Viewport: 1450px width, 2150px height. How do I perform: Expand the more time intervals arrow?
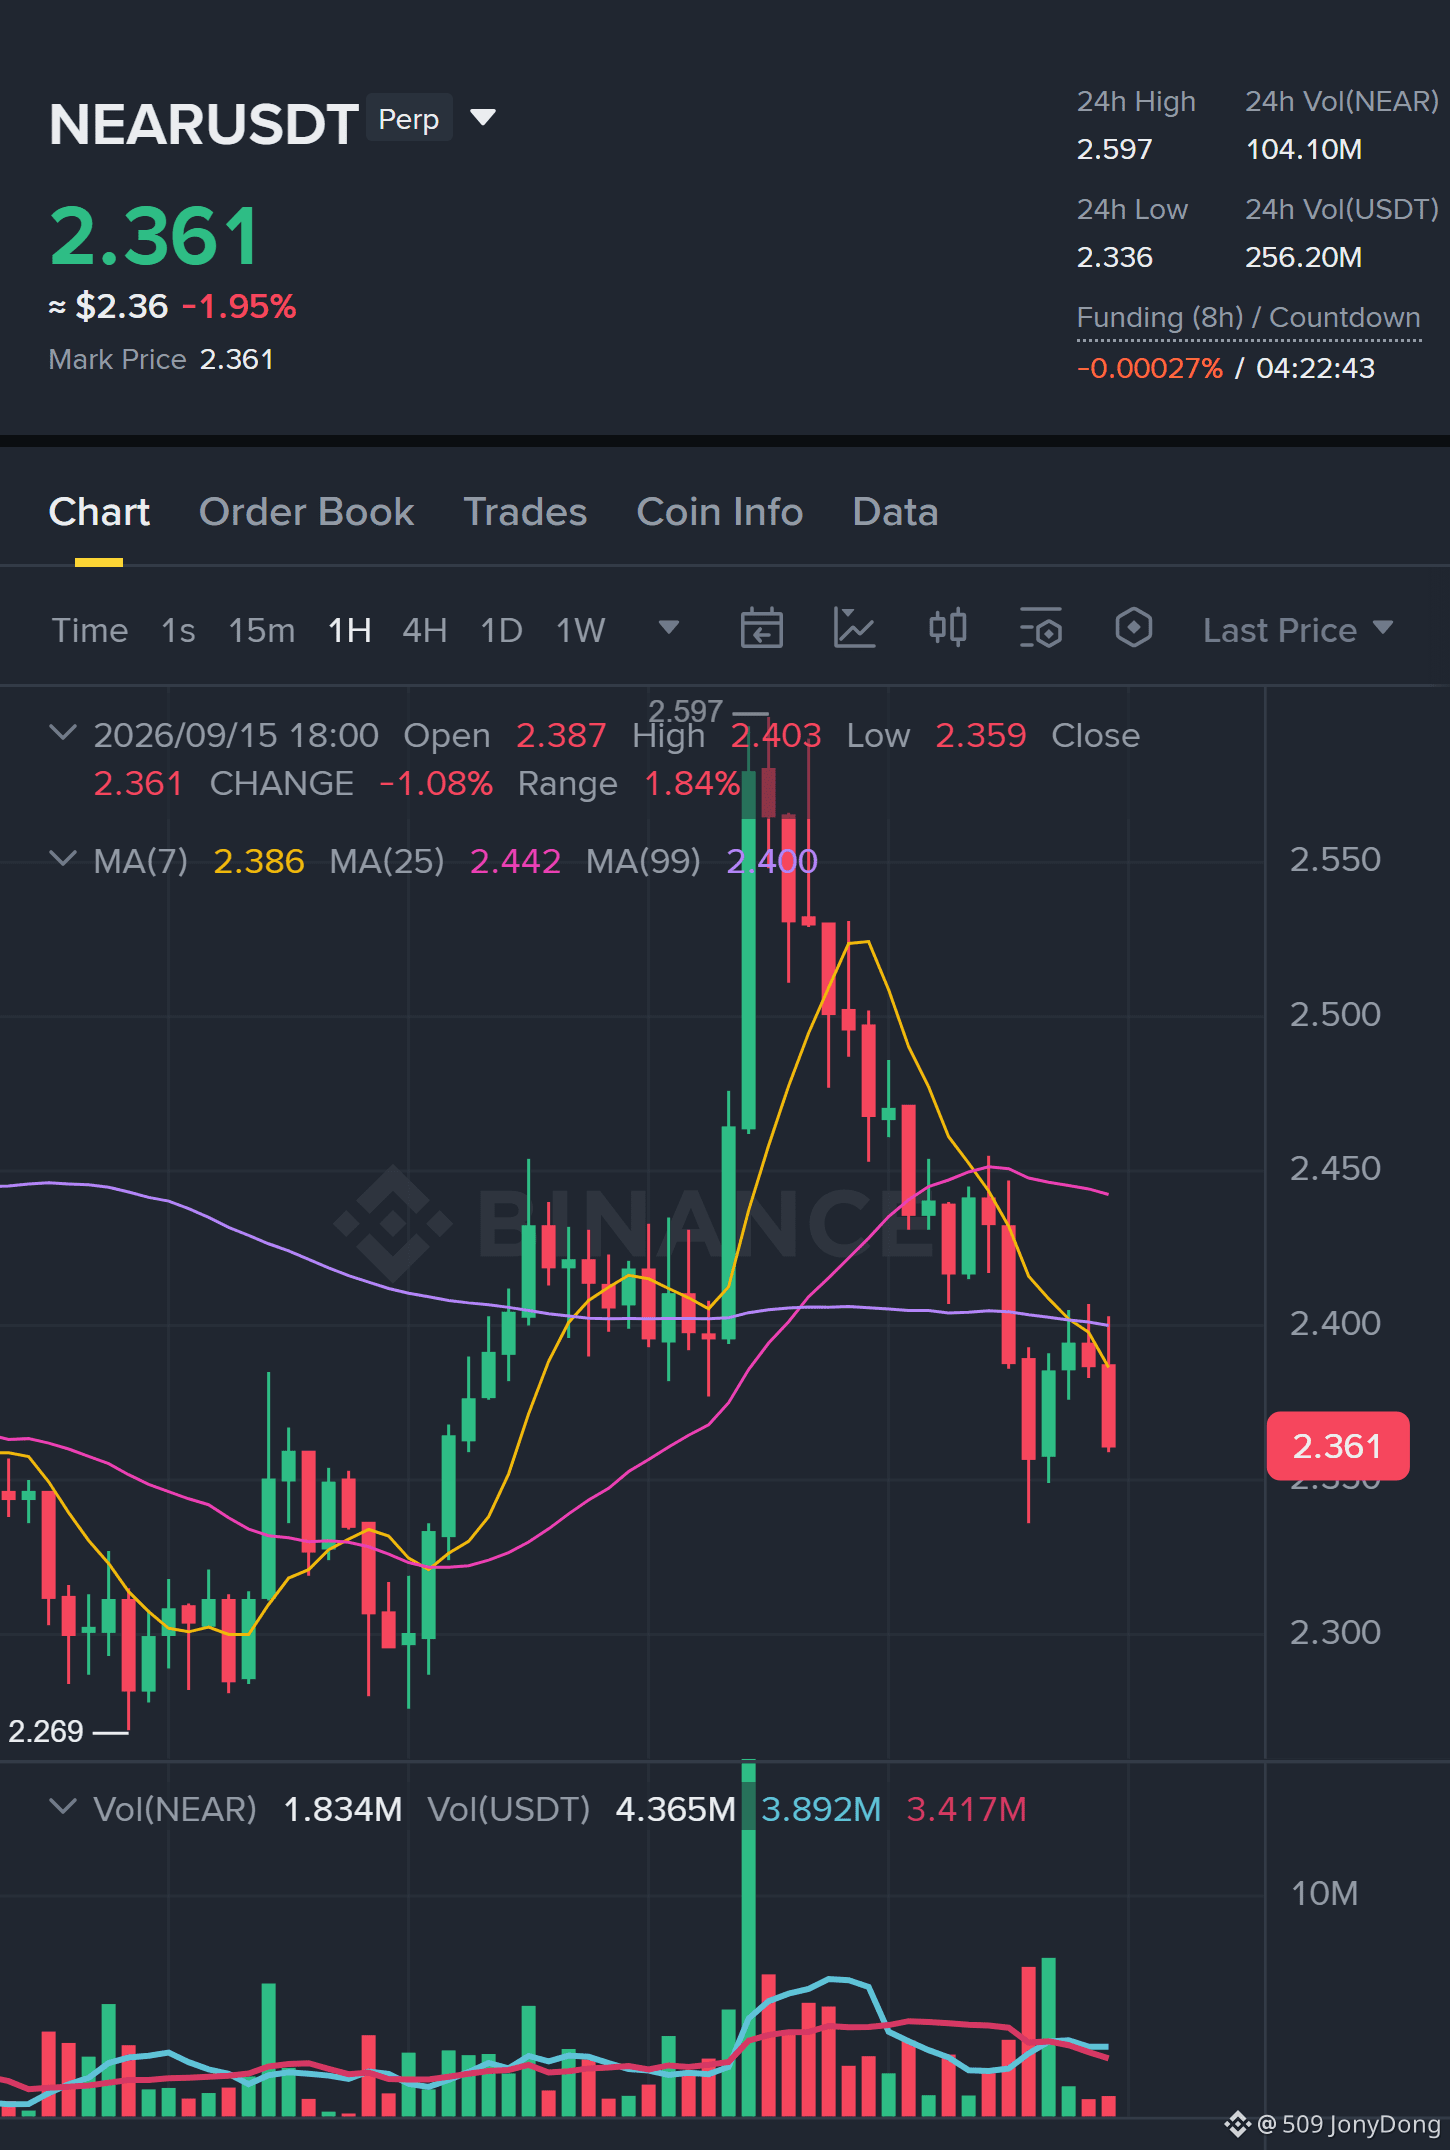pyautogui.click(x=669, y=628)
